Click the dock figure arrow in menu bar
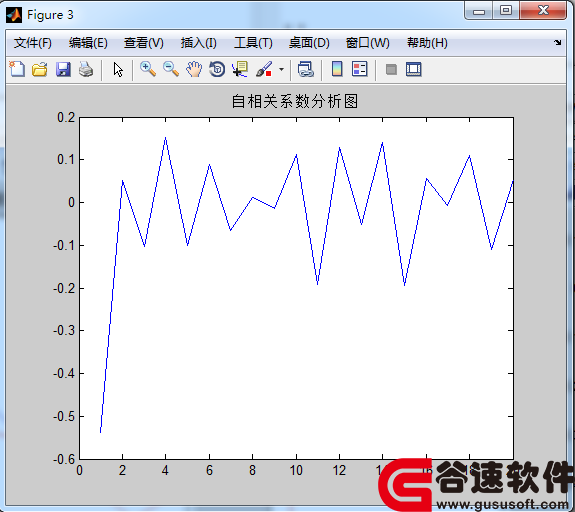The image size is (575, 512). click(x=557, y=43)
